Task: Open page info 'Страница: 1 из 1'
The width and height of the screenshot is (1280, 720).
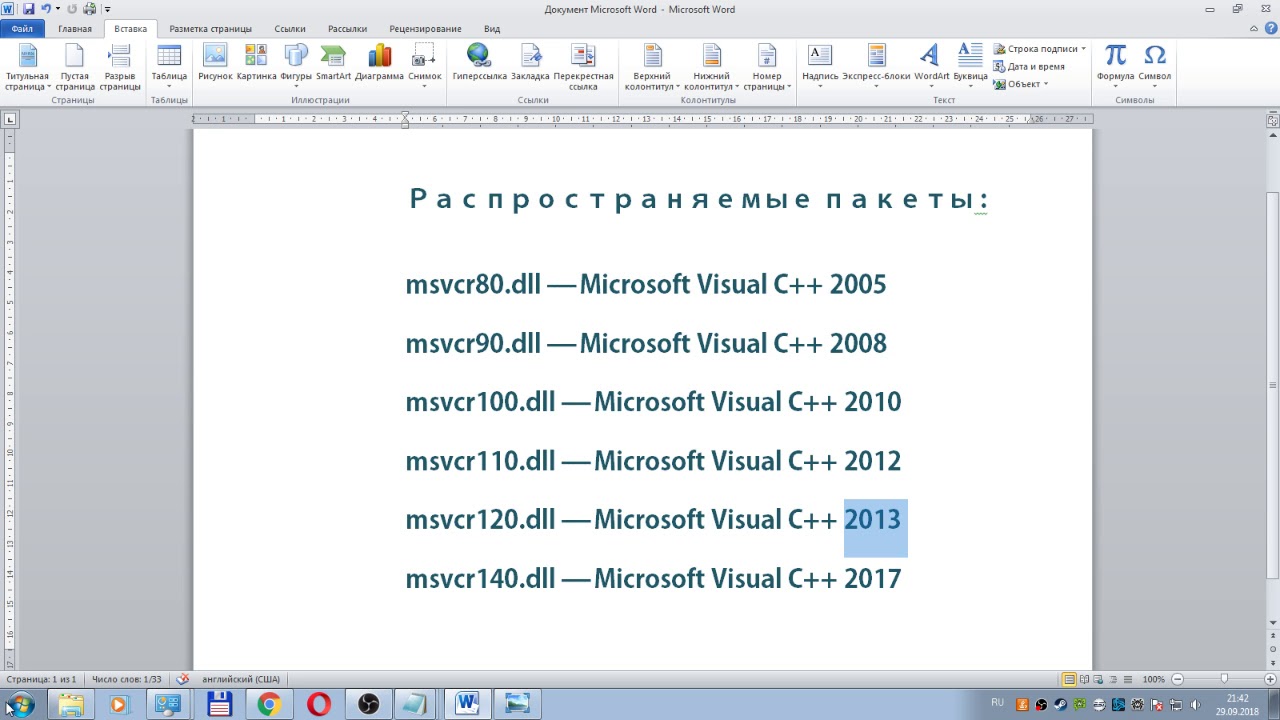Action: [41, 679]
